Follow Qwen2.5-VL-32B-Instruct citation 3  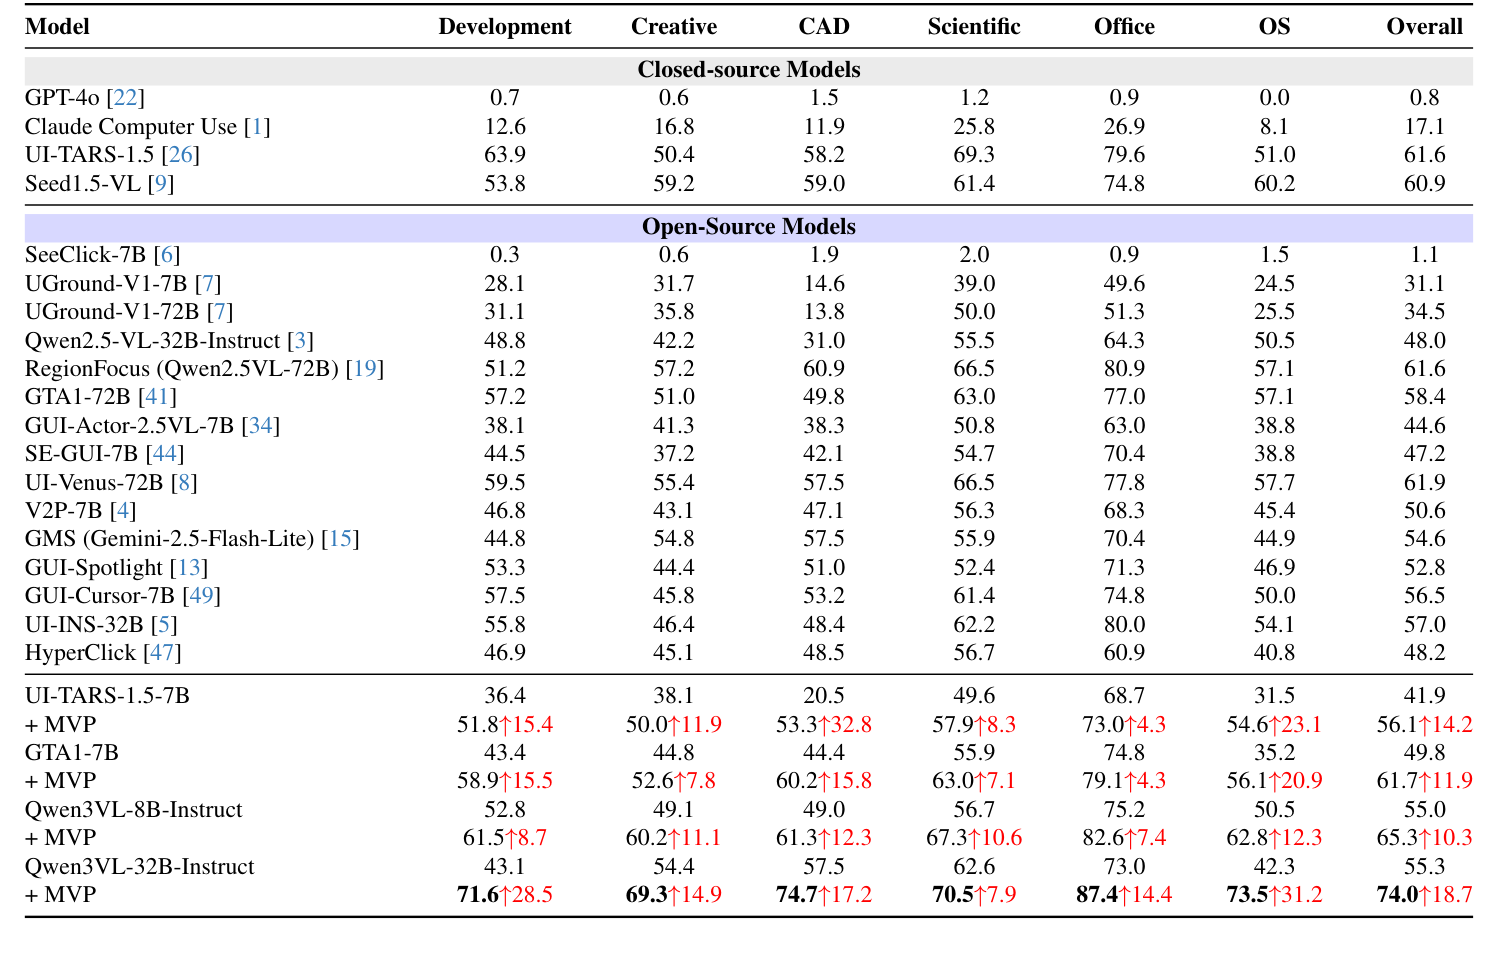click(300, 341)
